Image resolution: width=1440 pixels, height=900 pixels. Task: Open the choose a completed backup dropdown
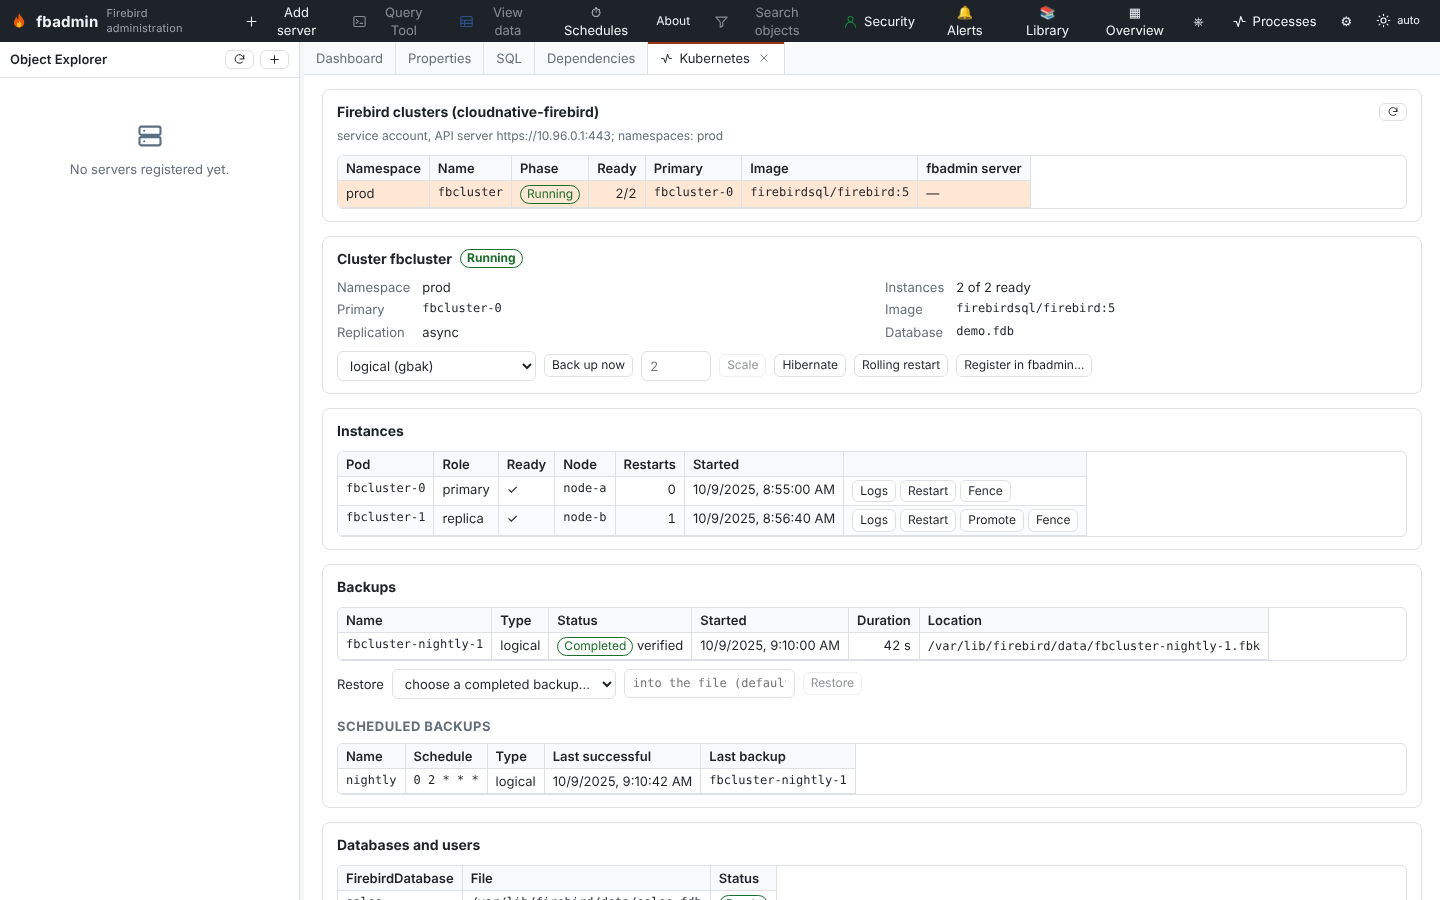coord(504,684)
